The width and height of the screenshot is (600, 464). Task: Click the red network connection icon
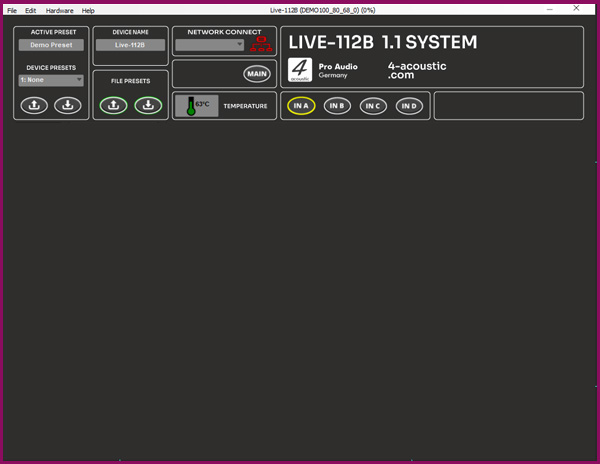click(261, 44)
